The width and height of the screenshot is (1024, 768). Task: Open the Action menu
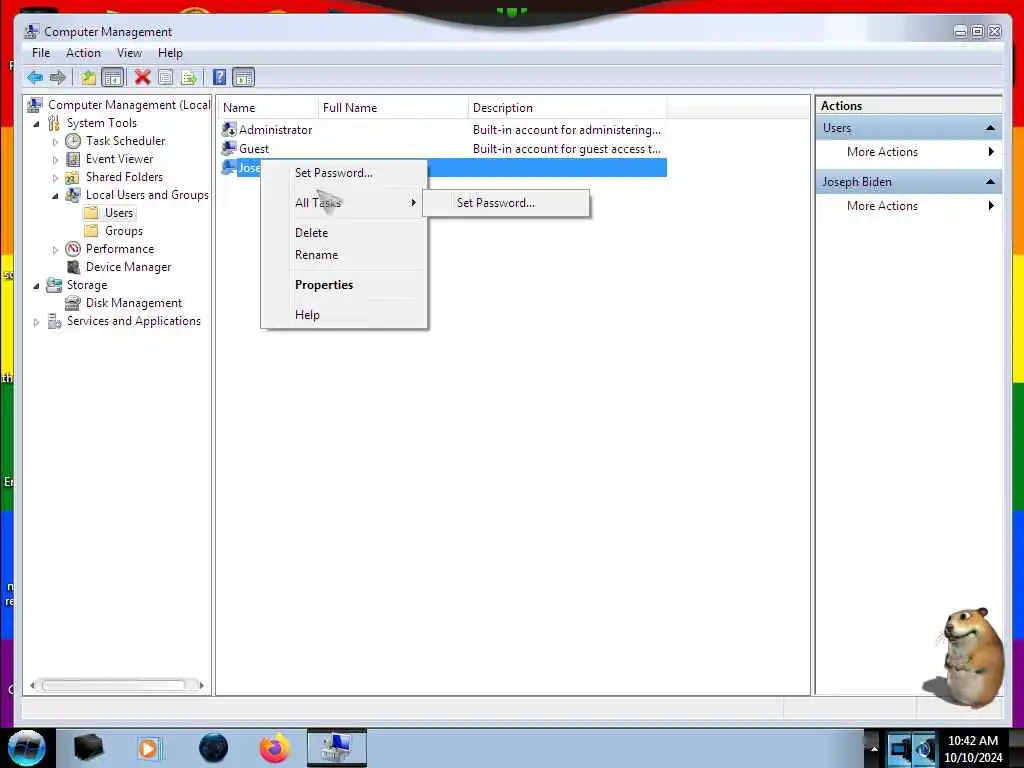(83, 53)
